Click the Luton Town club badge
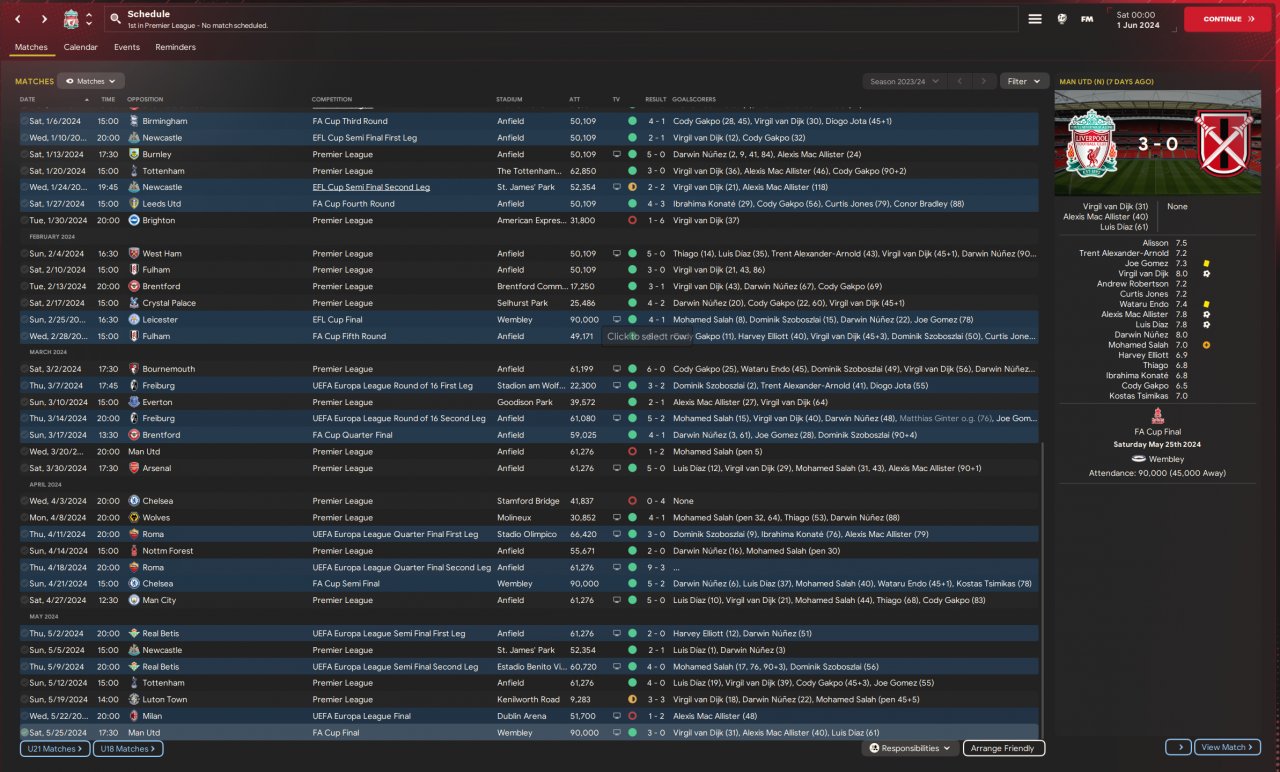The width and height of the screenshot is (1280, 772). (134, 700)
